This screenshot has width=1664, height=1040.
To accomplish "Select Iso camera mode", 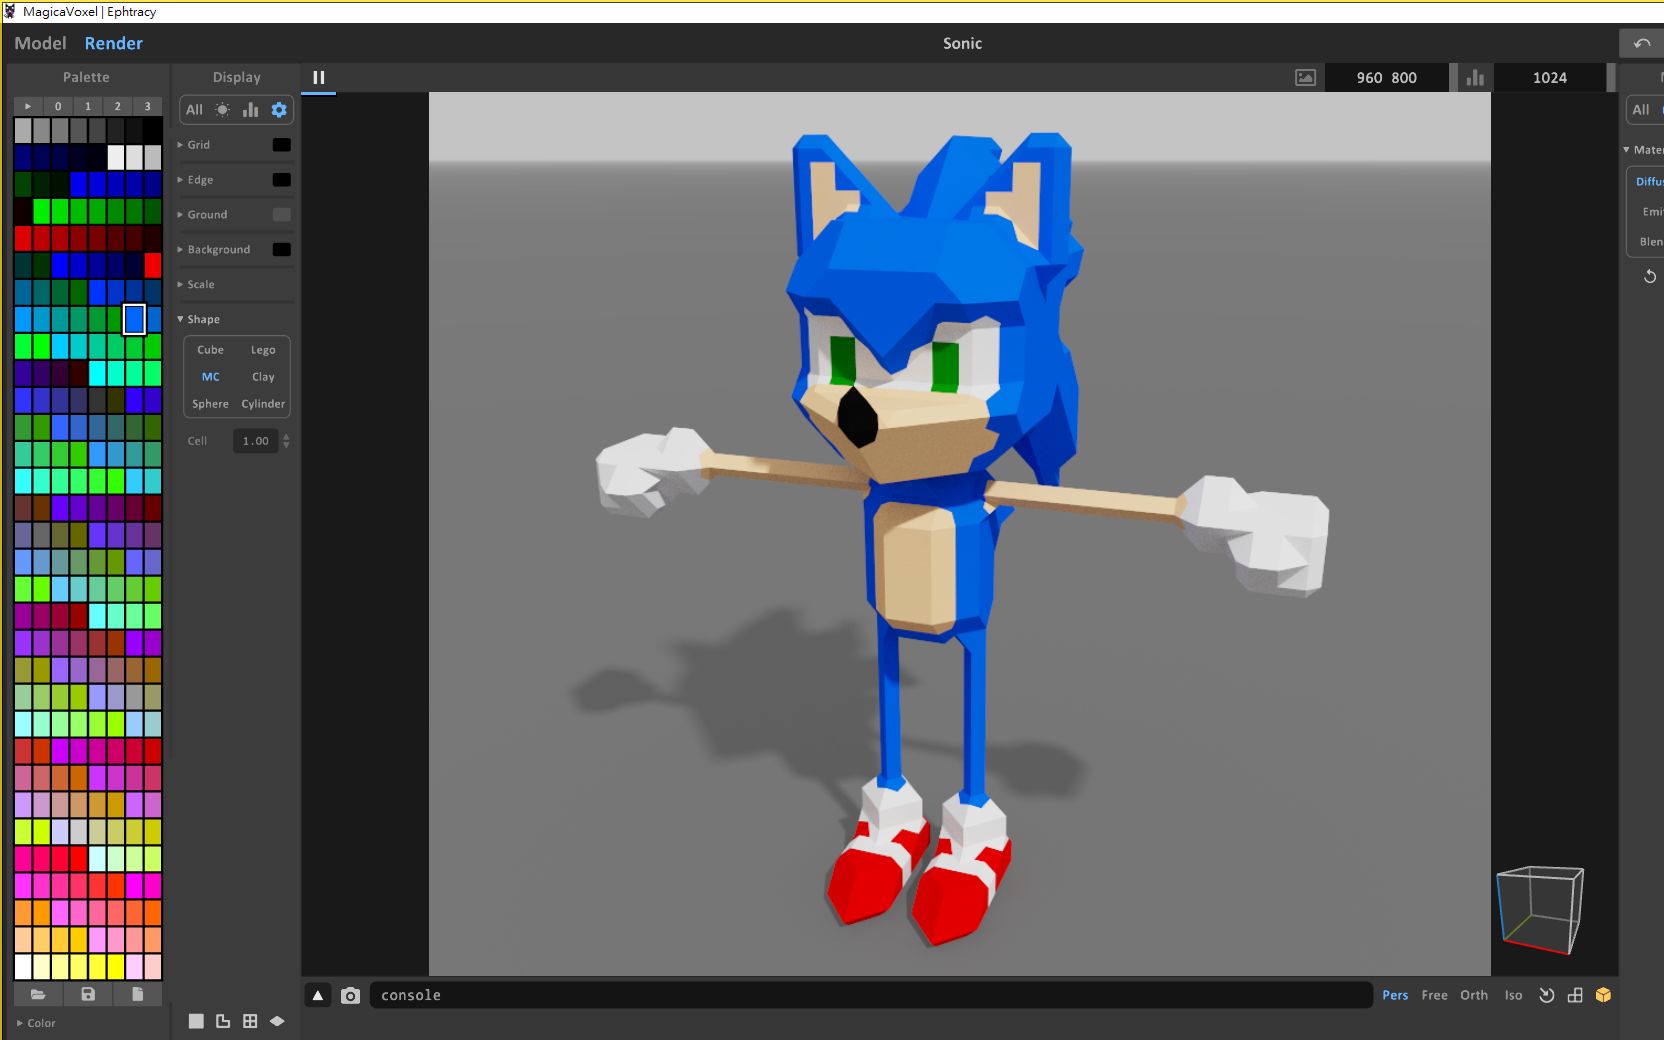I will (1513, 995).
